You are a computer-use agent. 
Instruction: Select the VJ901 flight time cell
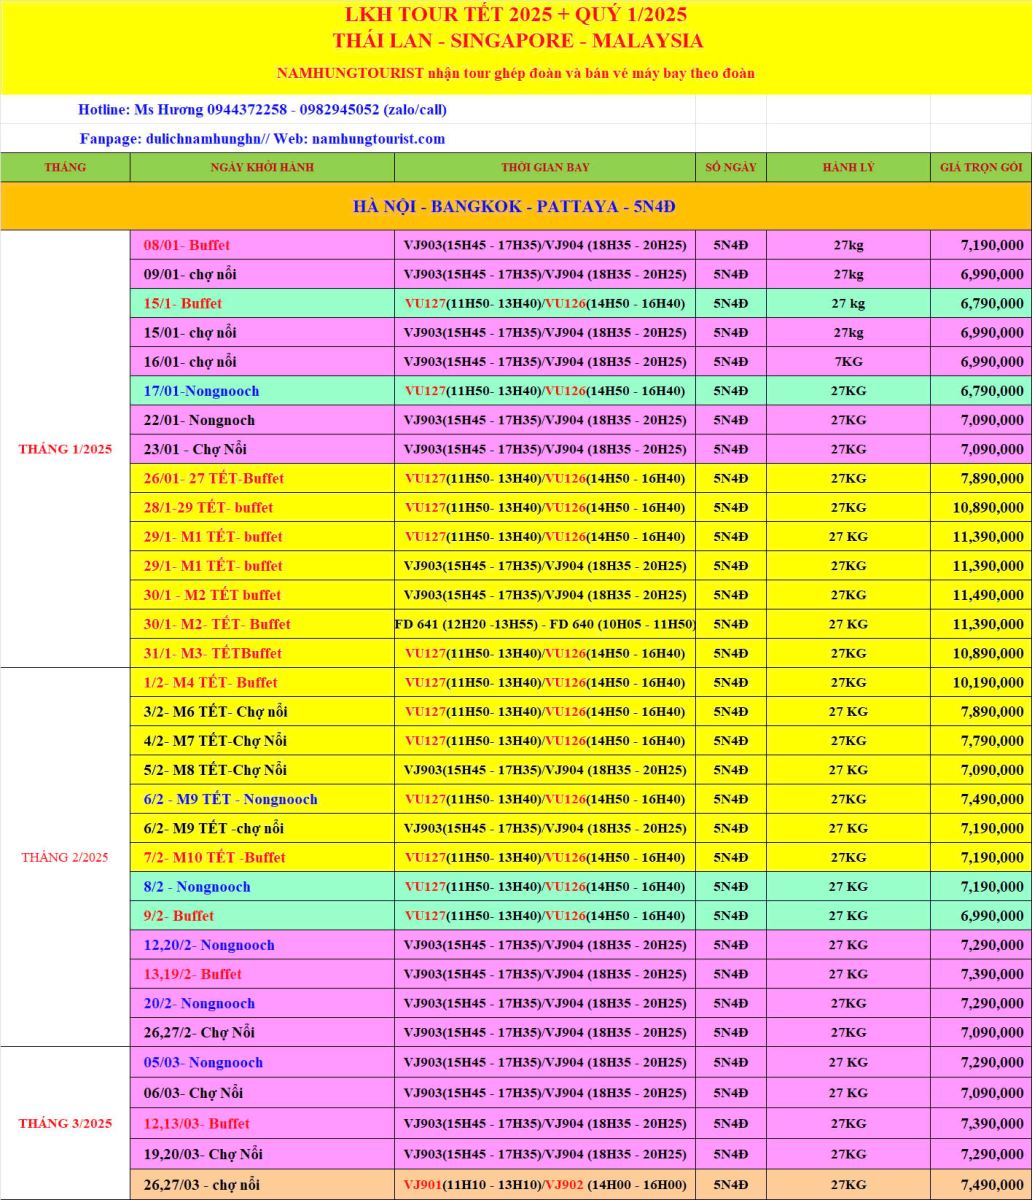click(x=544, y=1185)
